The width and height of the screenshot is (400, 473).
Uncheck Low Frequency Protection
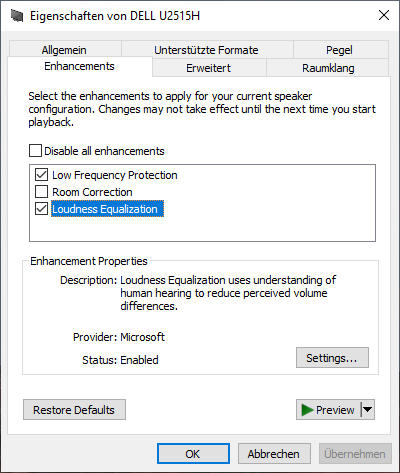point(41,175)
